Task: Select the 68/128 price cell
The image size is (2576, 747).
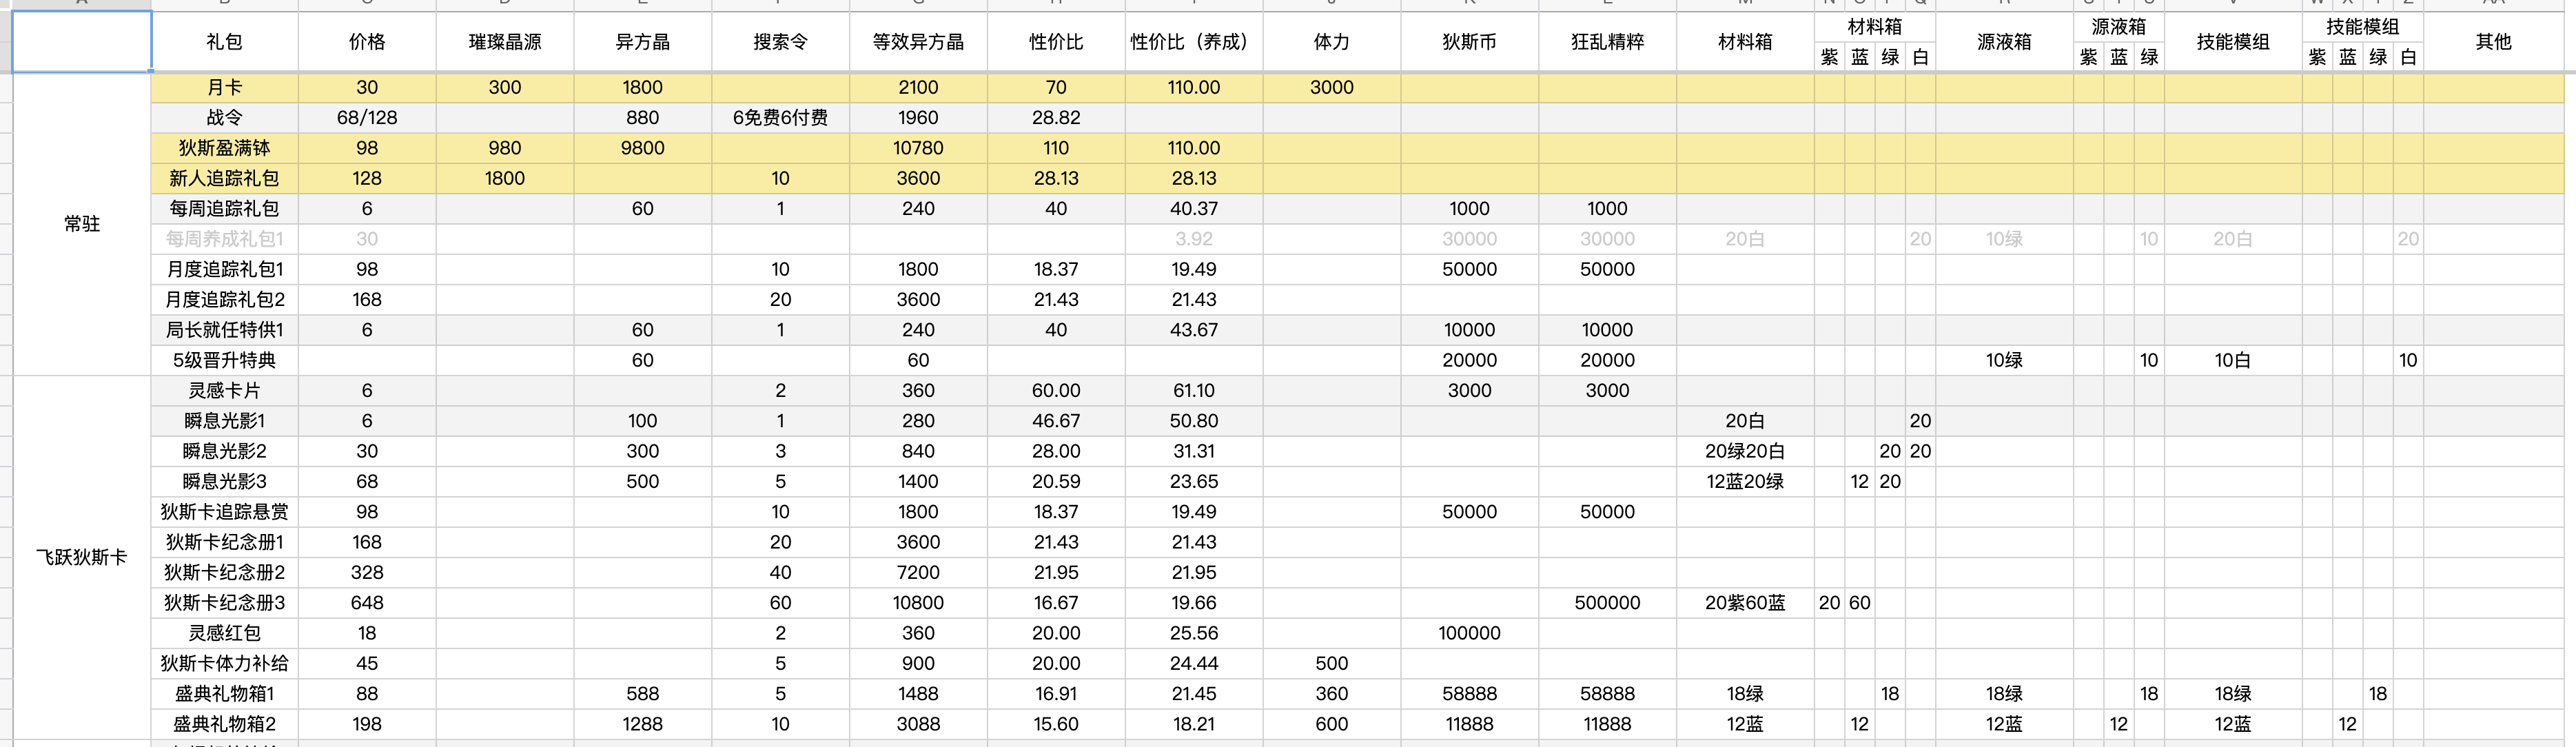Action: coord(367,118)
